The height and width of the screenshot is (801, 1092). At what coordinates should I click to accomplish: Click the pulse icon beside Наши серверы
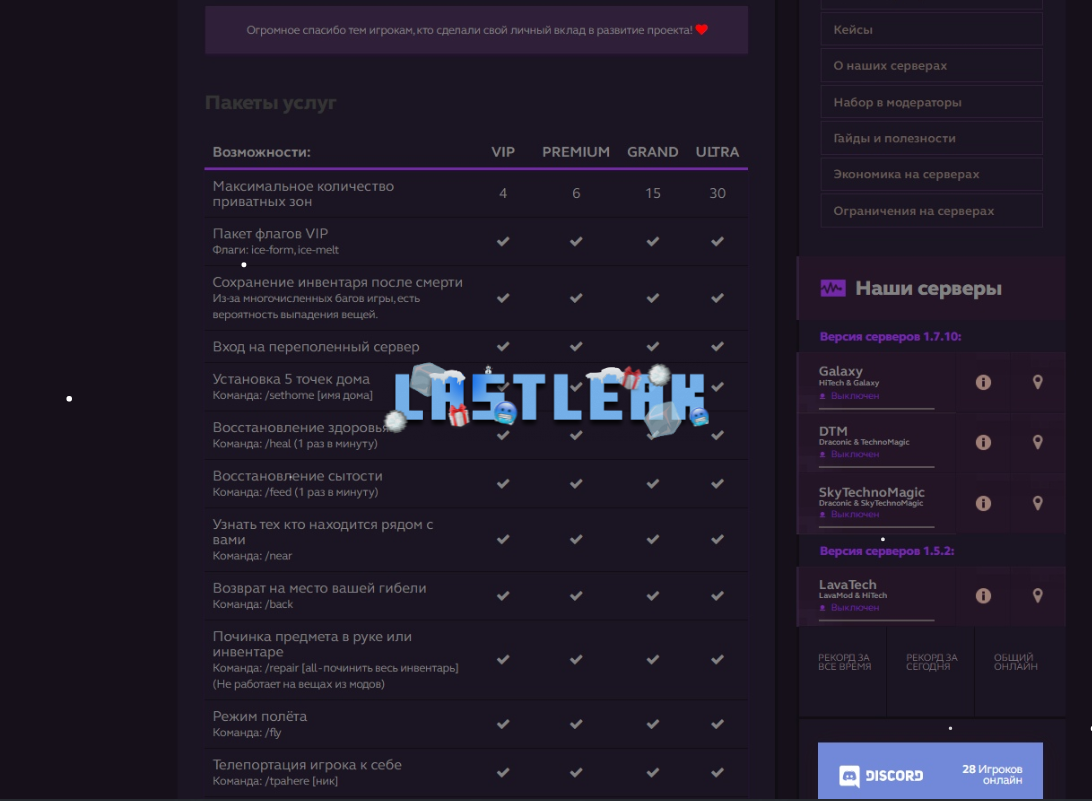tap(832, 288)
